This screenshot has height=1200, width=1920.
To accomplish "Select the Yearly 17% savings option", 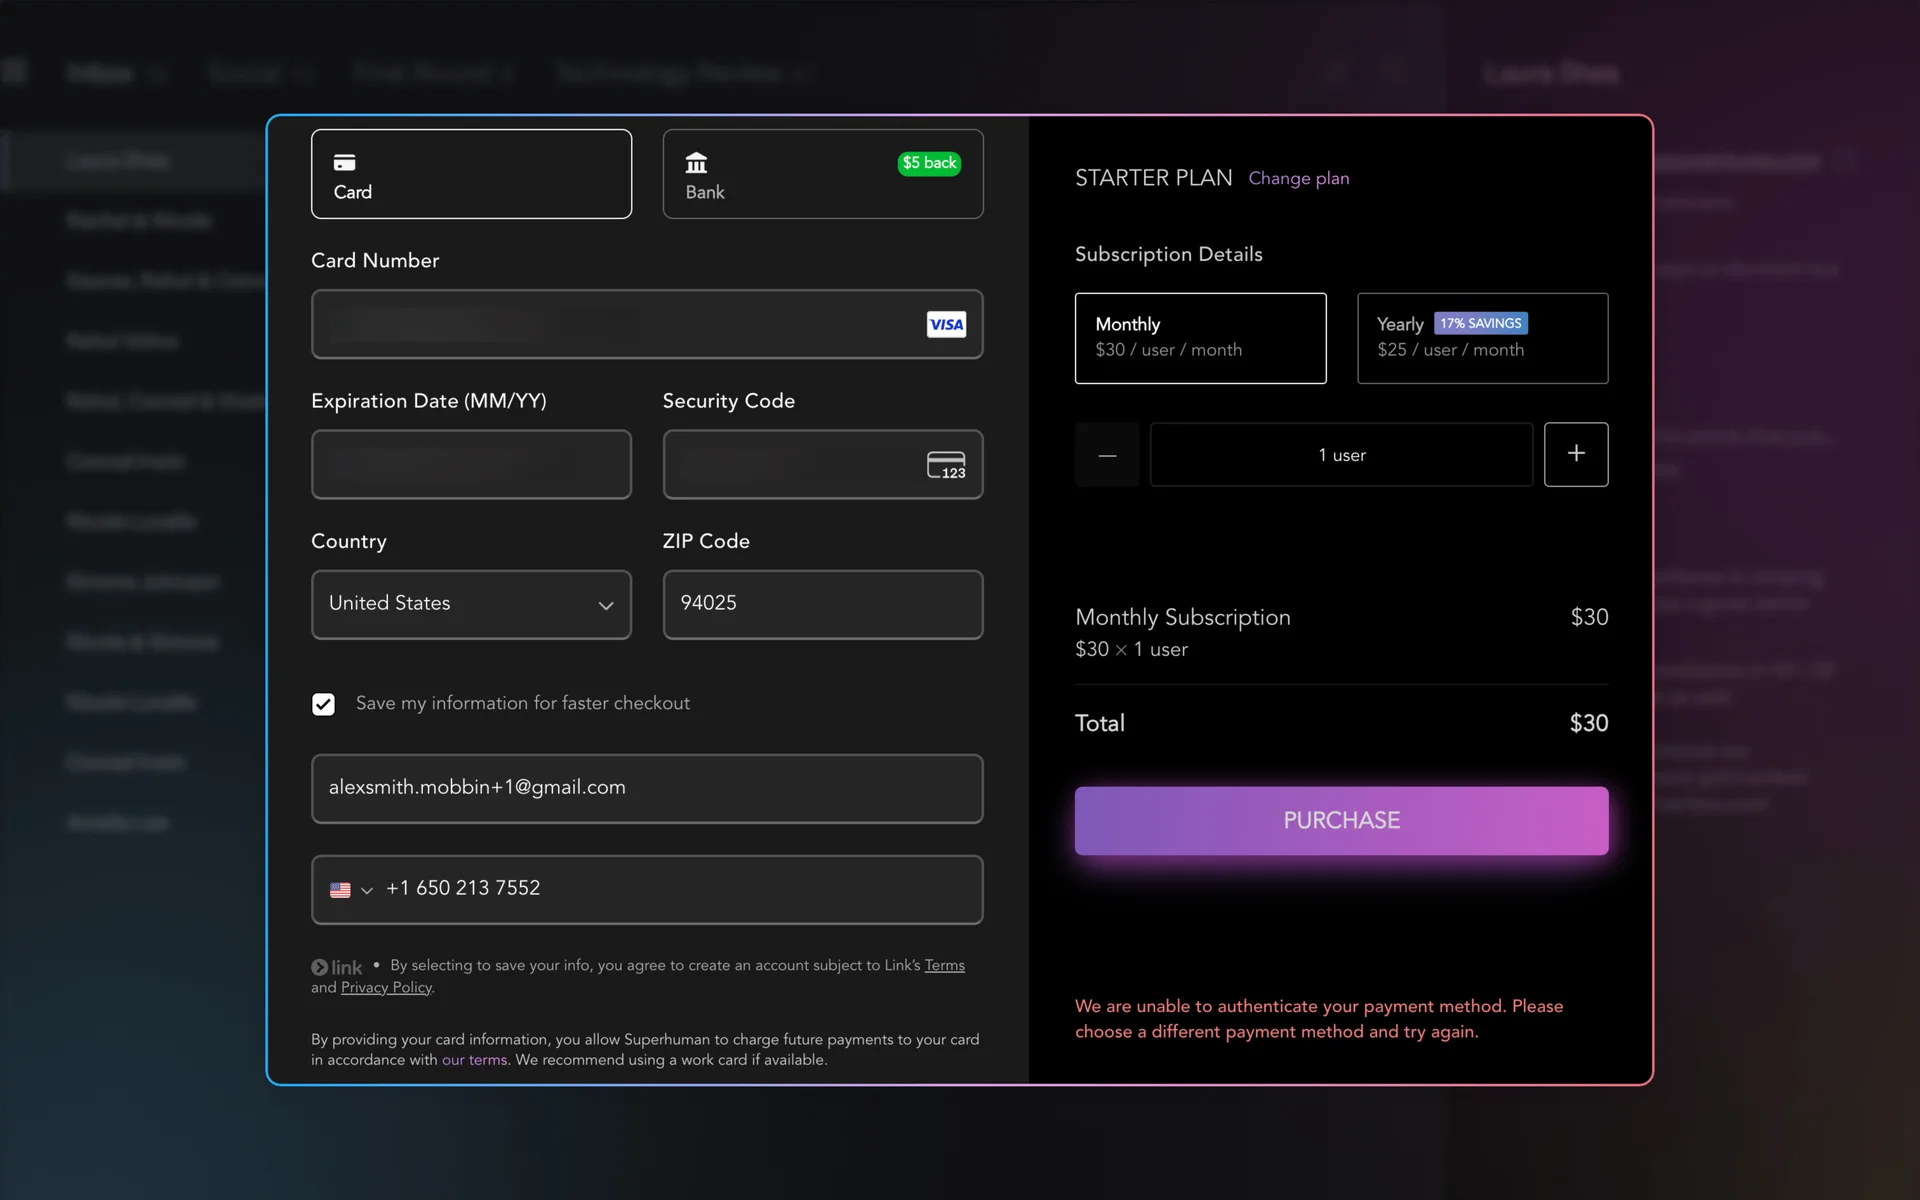I will click(1481, 338).
